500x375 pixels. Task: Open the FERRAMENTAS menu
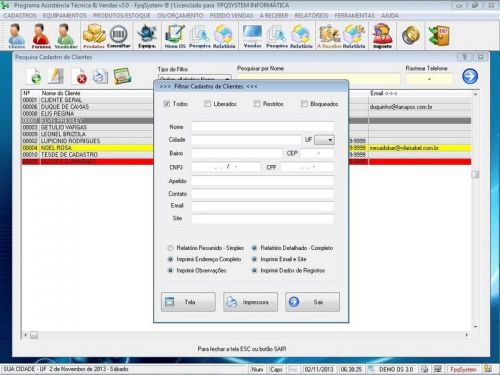tap(355, 15)
